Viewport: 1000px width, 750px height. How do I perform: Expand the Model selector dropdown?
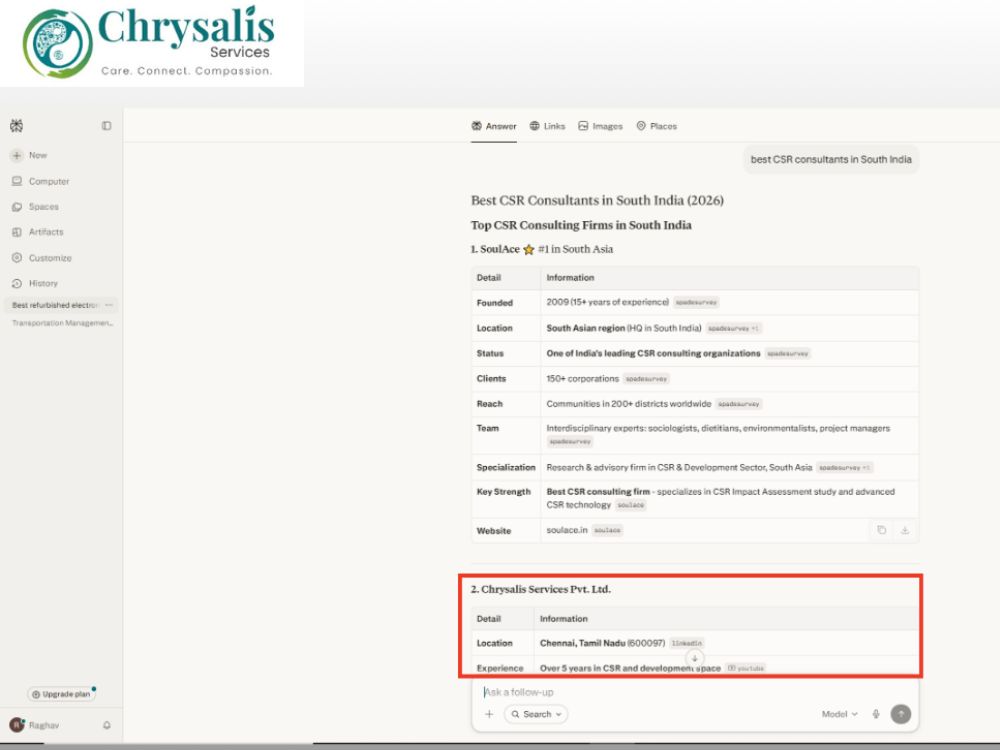coord(839,714)
